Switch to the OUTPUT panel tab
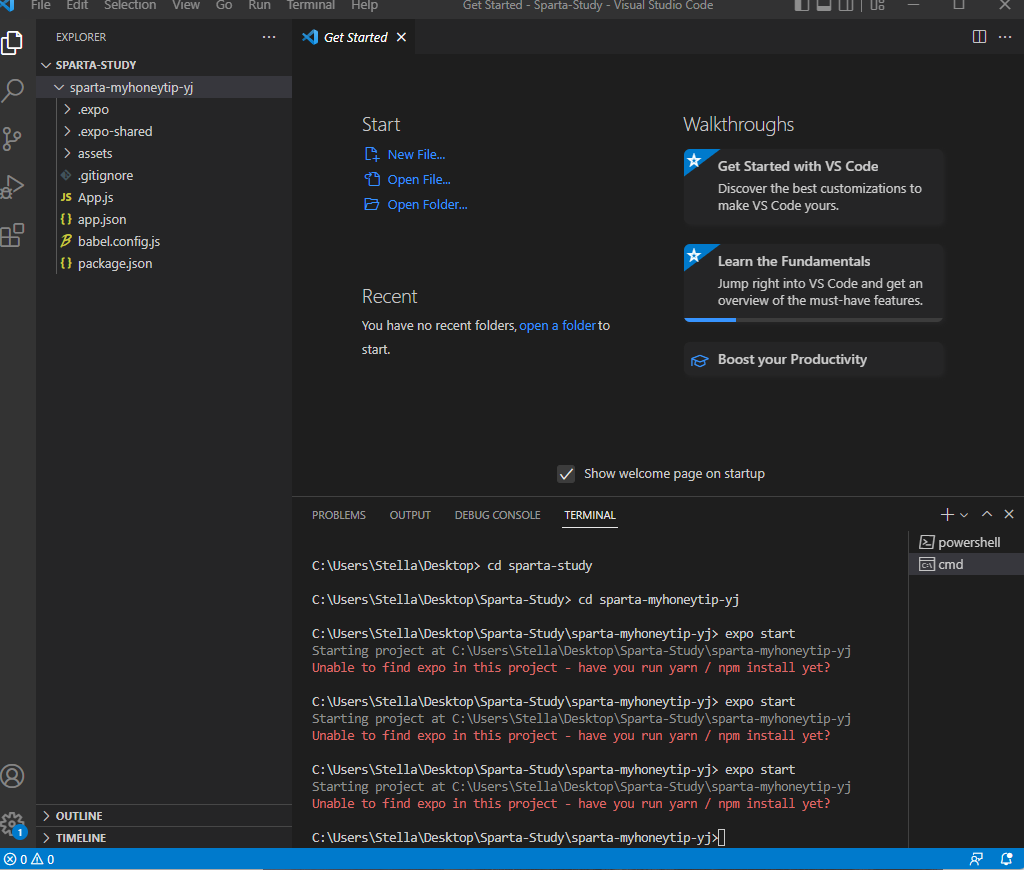The width and height of the screenshot is (1024, 870). pyautogui.click(x=410, y=515)
